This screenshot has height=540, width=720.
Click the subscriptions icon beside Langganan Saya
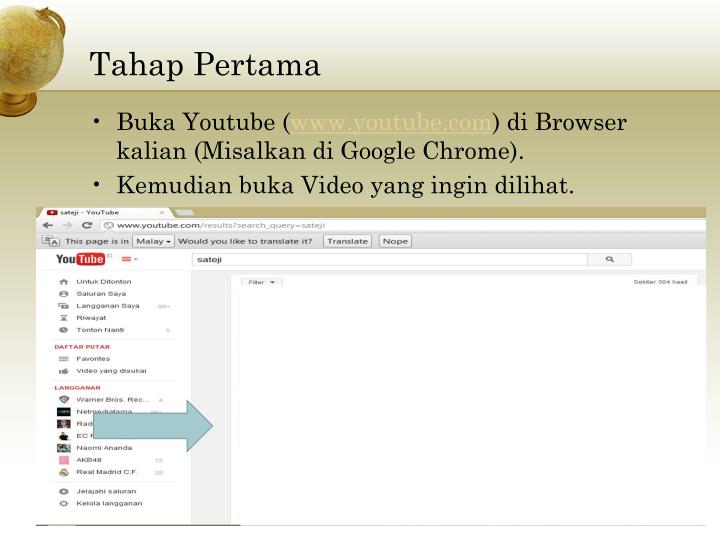(x=63, y=306)
